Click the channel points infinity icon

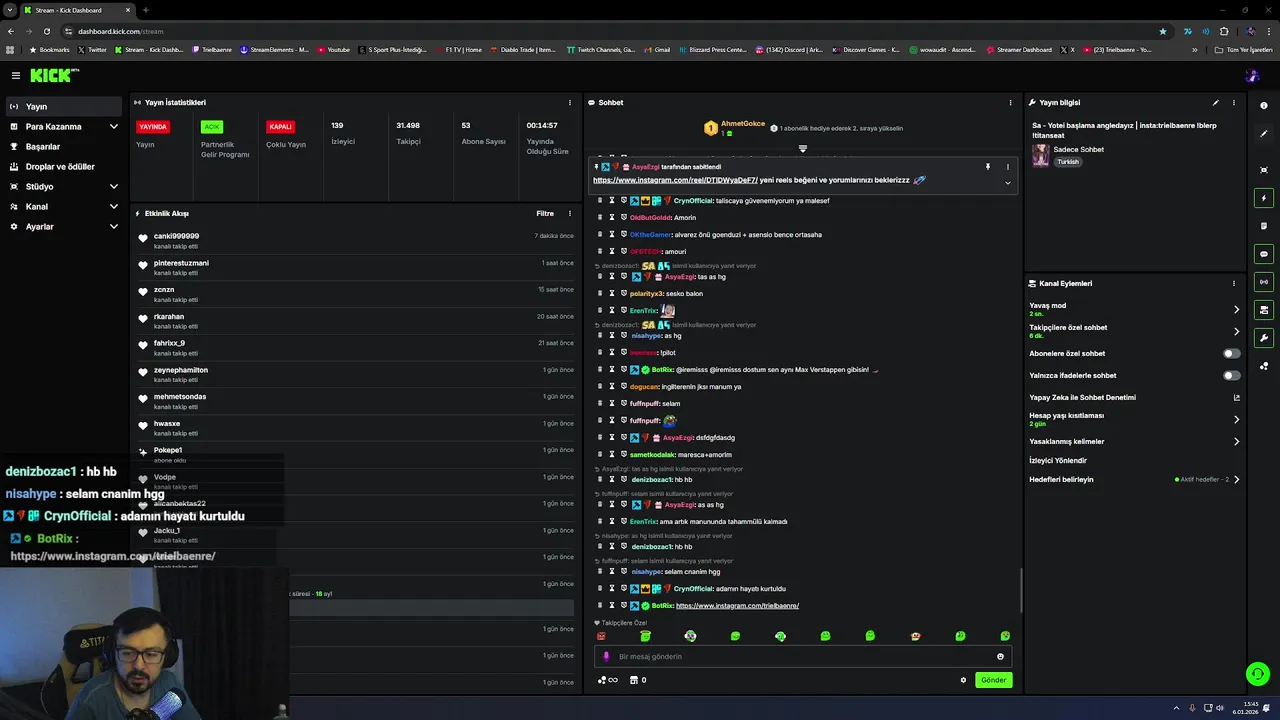(607, 680)
